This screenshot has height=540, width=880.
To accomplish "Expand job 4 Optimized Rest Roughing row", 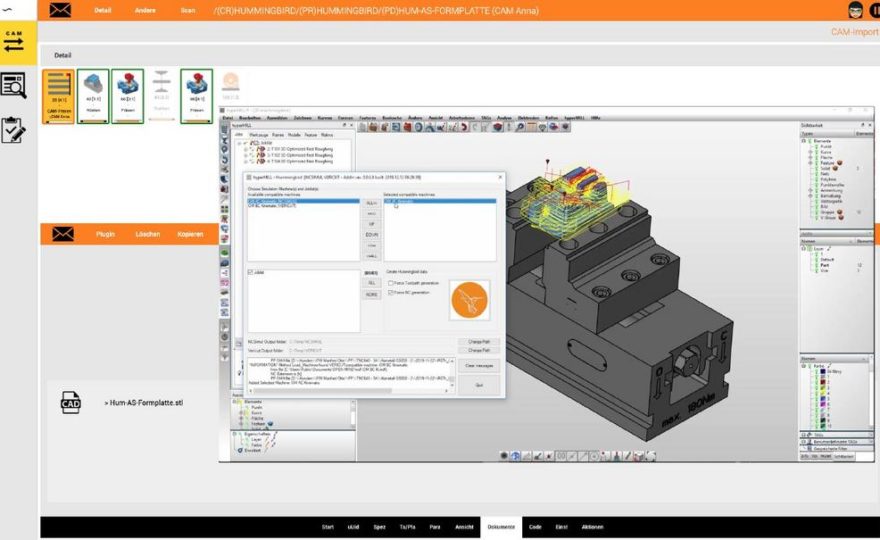I will 246,162.
